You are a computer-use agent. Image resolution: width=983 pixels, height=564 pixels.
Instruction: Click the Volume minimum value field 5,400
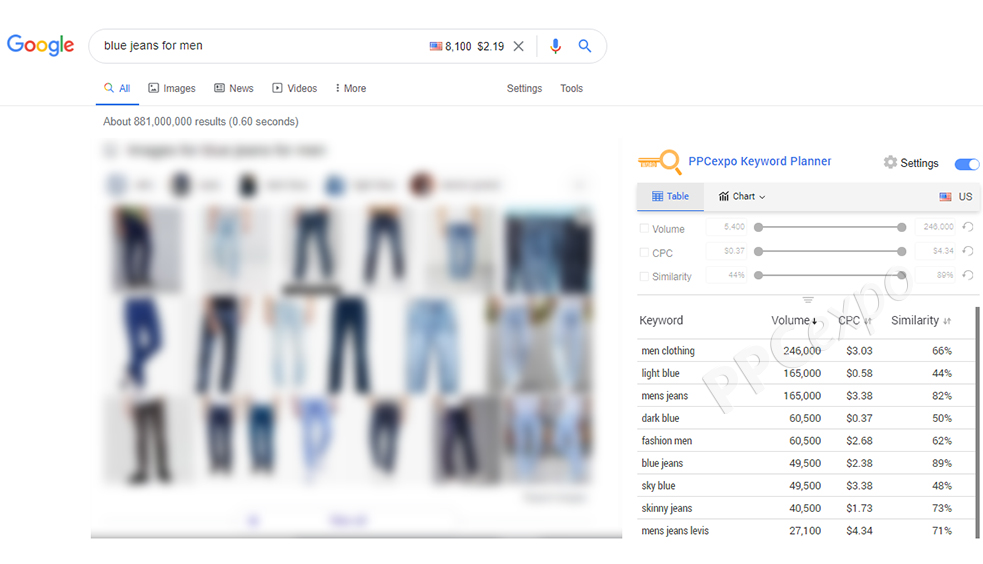pyautogui.click(x=727, y=227)
